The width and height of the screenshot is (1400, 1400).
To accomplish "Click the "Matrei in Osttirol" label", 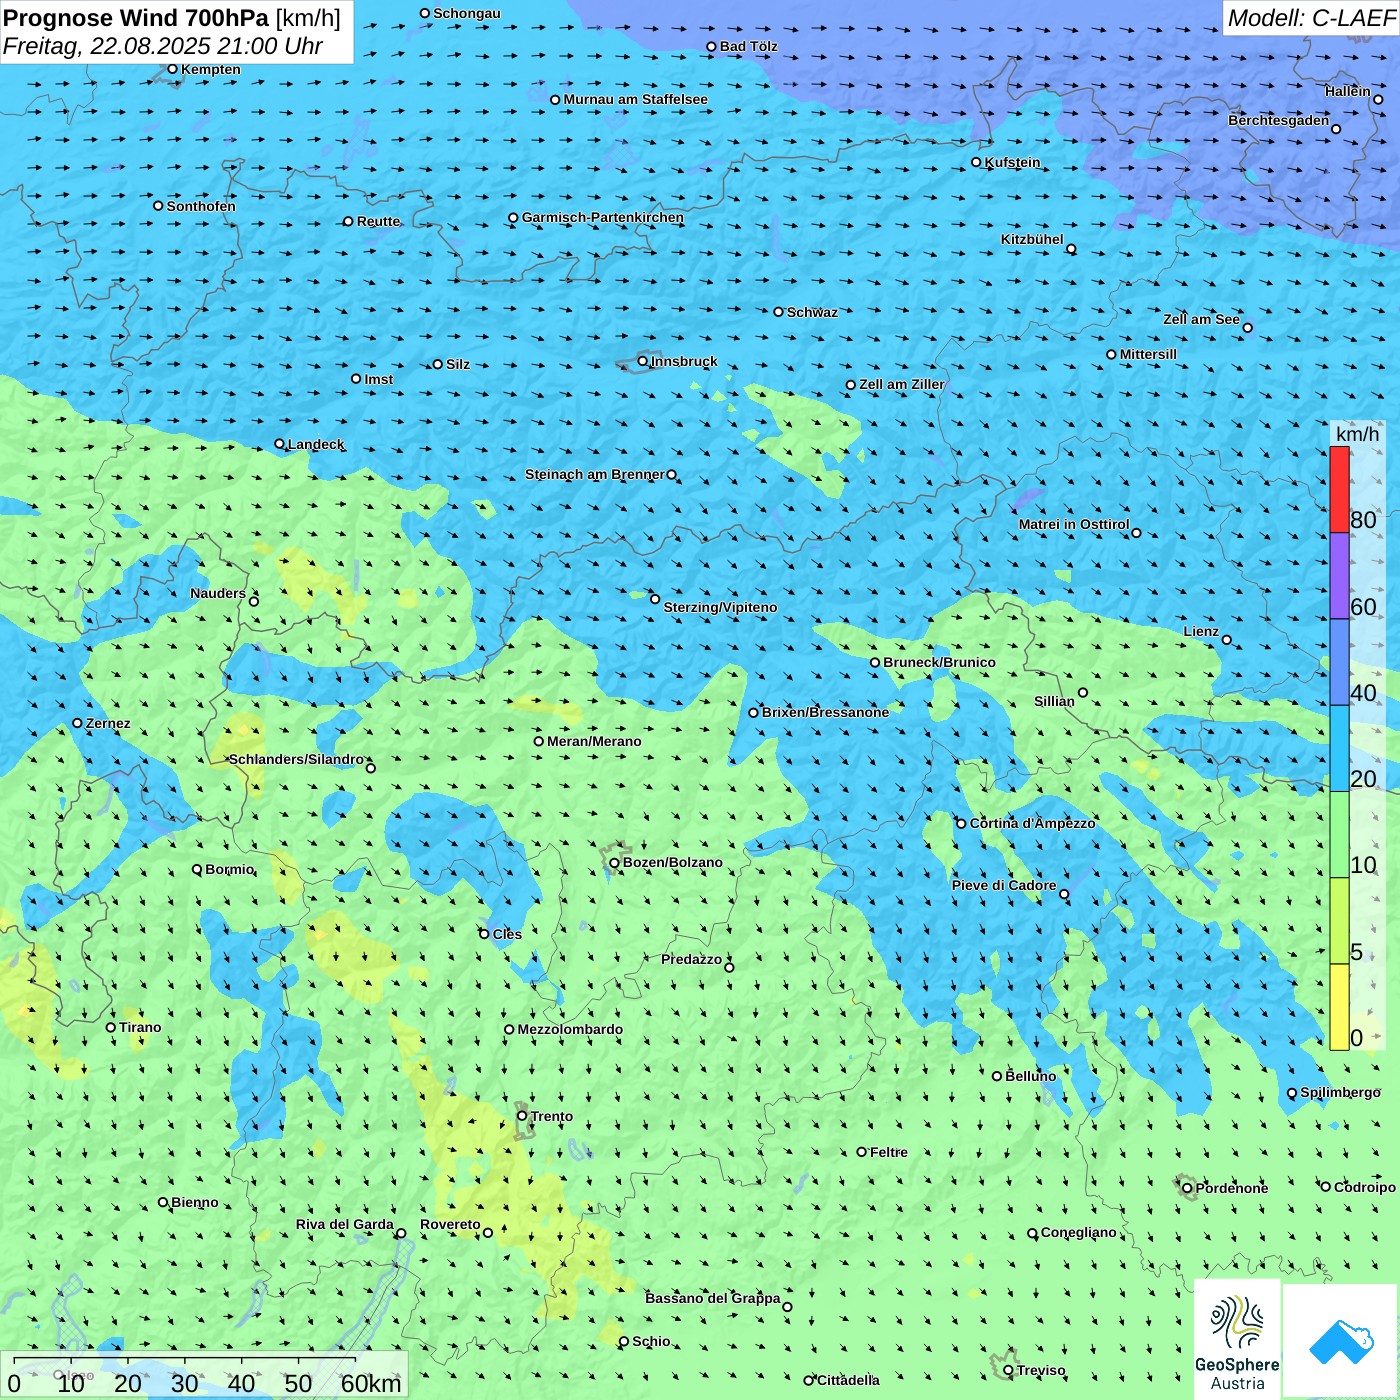I will coord(1074,524).
